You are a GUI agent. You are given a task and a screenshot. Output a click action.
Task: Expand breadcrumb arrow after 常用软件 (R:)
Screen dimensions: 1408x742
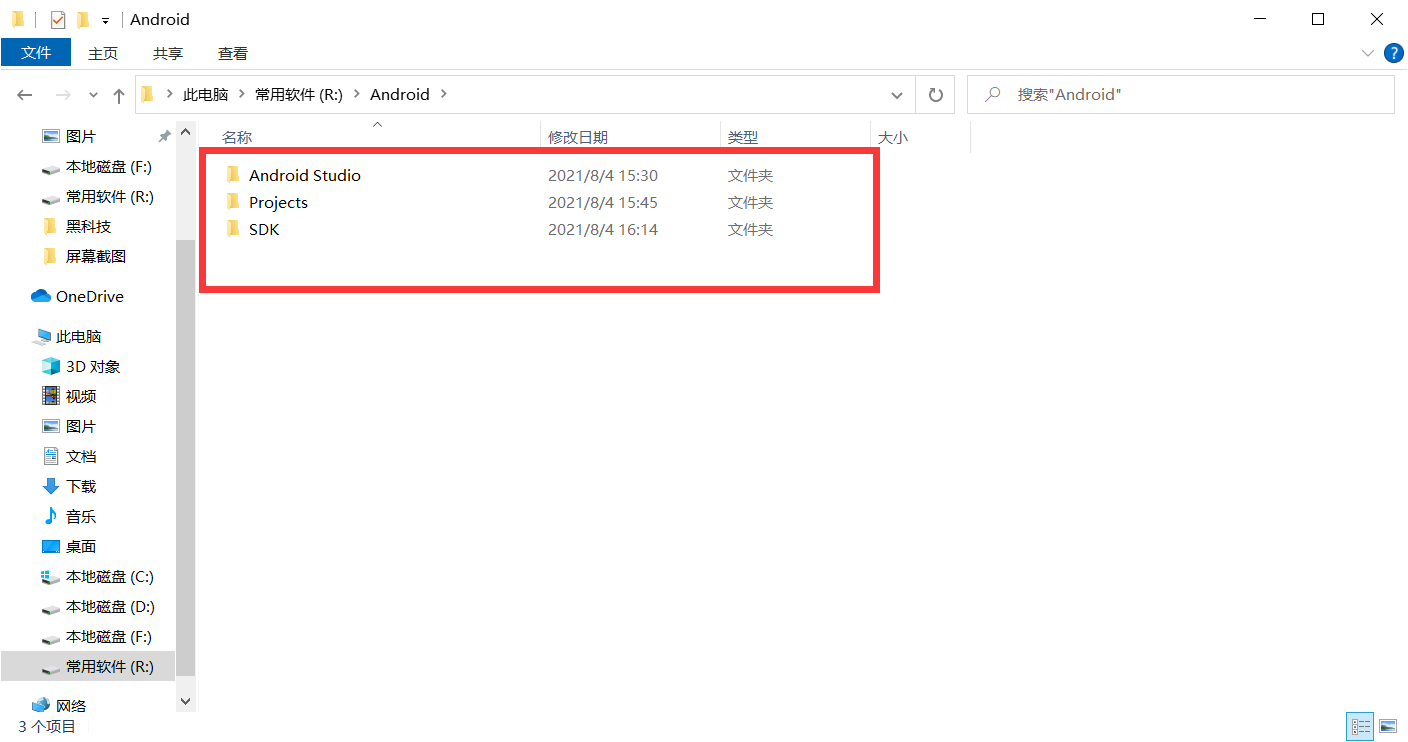[x=356, y=94]
